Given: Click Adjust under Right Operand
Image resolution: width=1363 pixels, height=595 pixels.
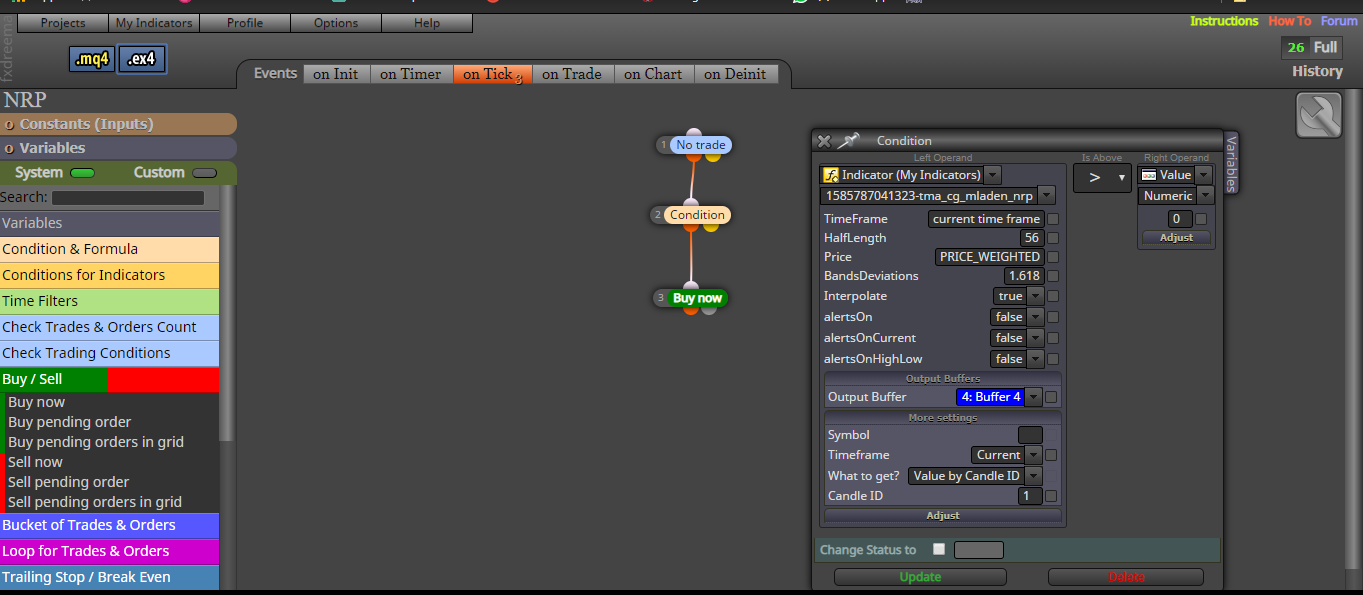Looking at the screenshot, I should (x=1176, y=238).
